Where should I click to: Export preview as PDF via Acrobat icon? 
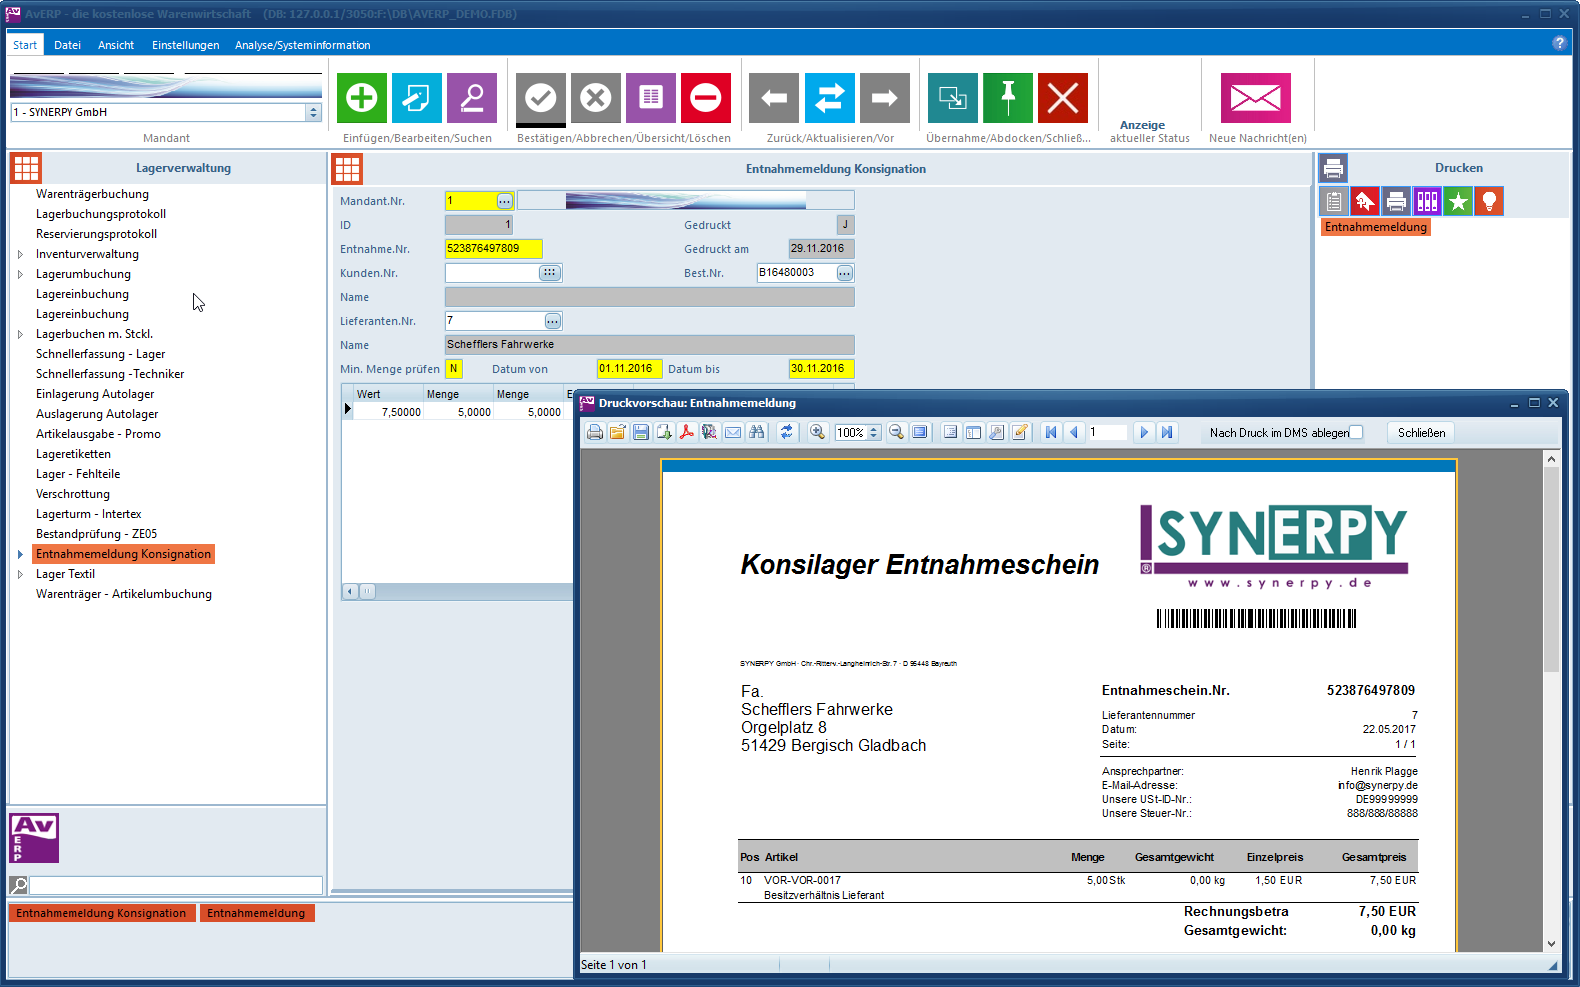point(686,432)
